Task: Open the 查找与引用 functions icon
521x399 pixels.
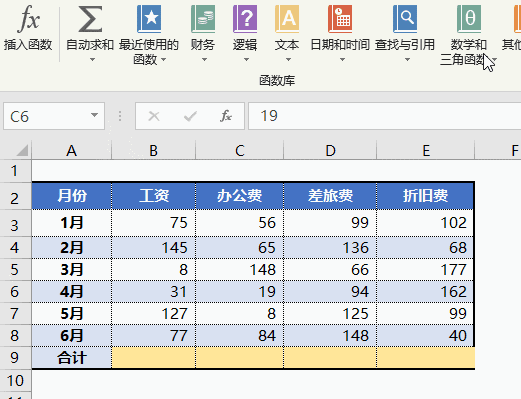Action: pyautogui.click(x=405, y=19)
